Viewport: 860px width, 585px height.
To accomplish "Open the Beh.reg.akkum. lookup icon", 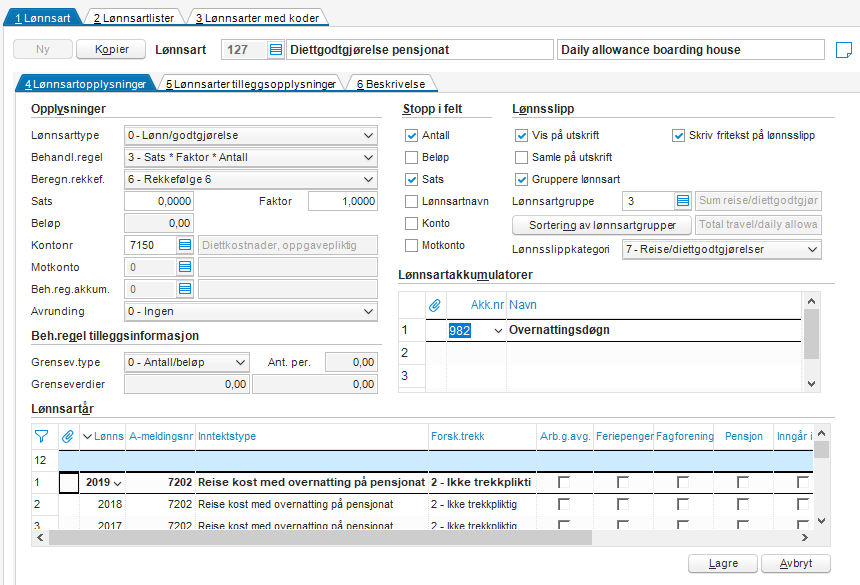I will (x=185, y=289).
